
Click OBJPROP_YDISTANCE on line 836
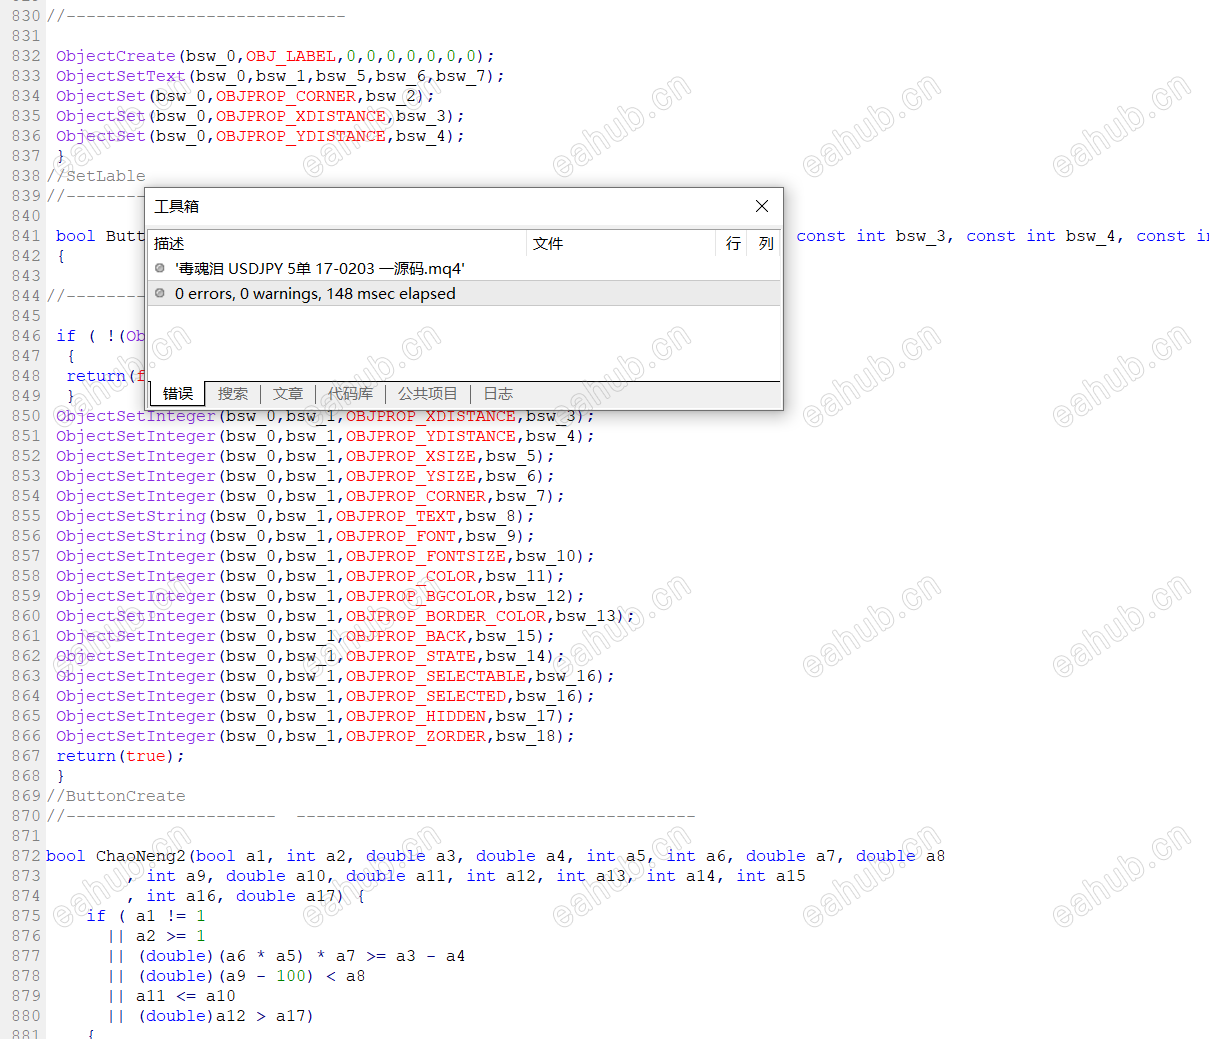(301, 136)
